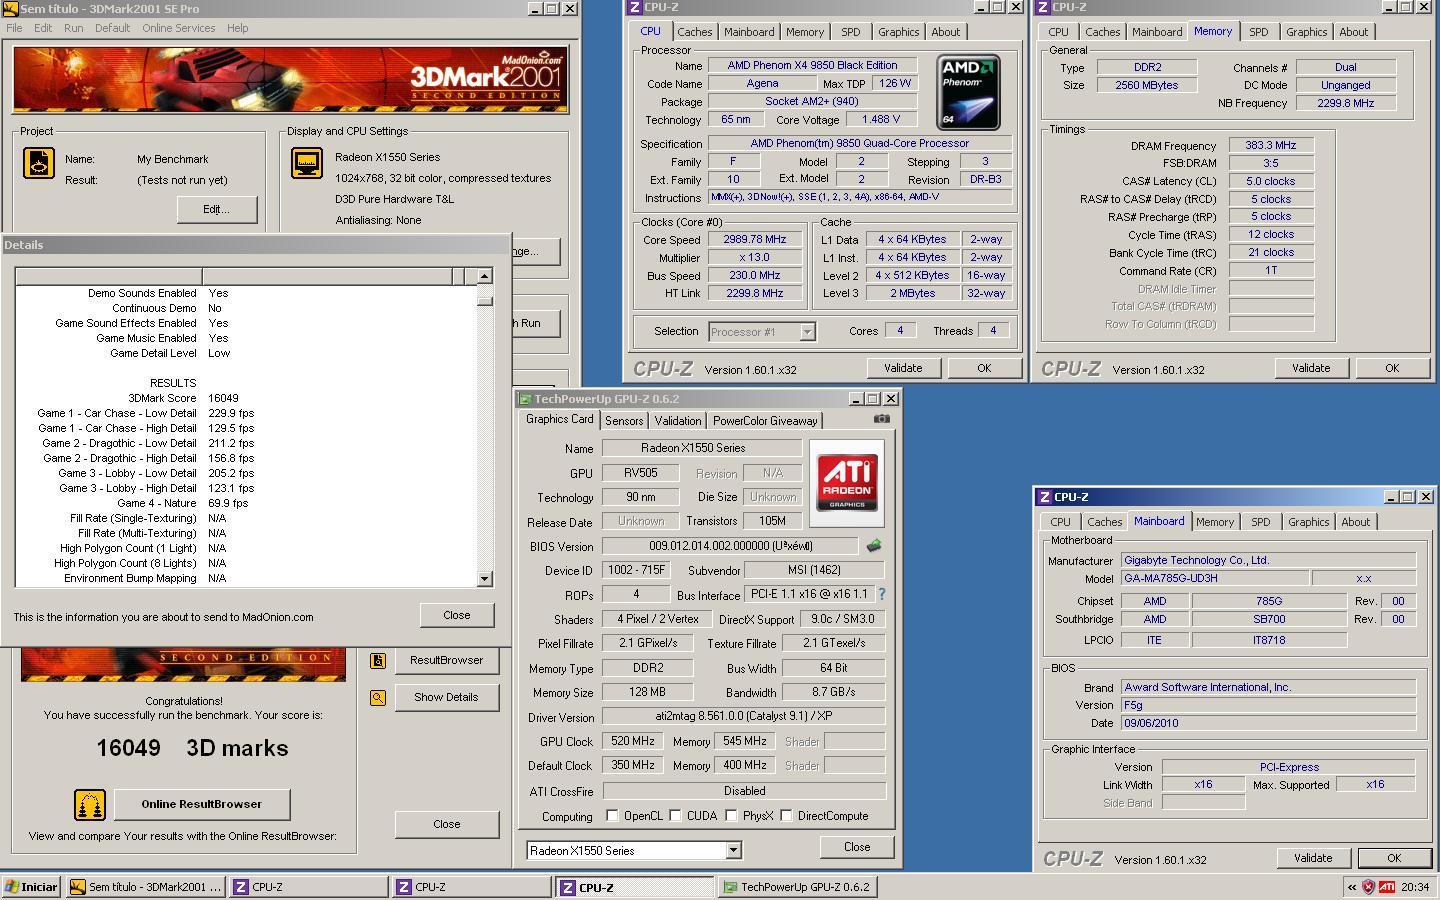Click the Show Details button
The width and height of the screenshot is (1440, 900).
click(446, 697)
